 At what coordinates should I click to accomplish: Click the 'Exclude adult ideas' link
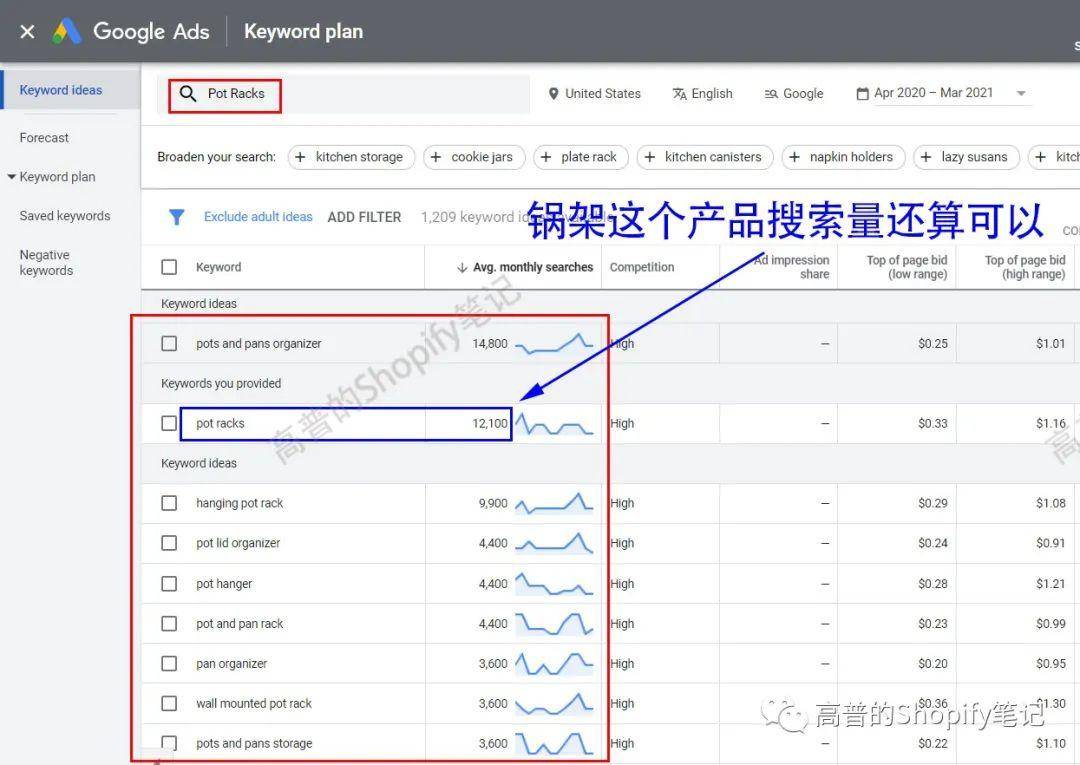point(258,217)
